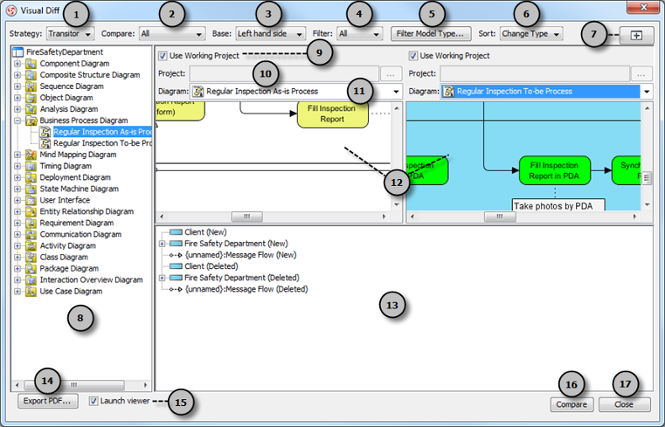Click right Project browse button
665x427 pixels.
(x=641, y=74)
